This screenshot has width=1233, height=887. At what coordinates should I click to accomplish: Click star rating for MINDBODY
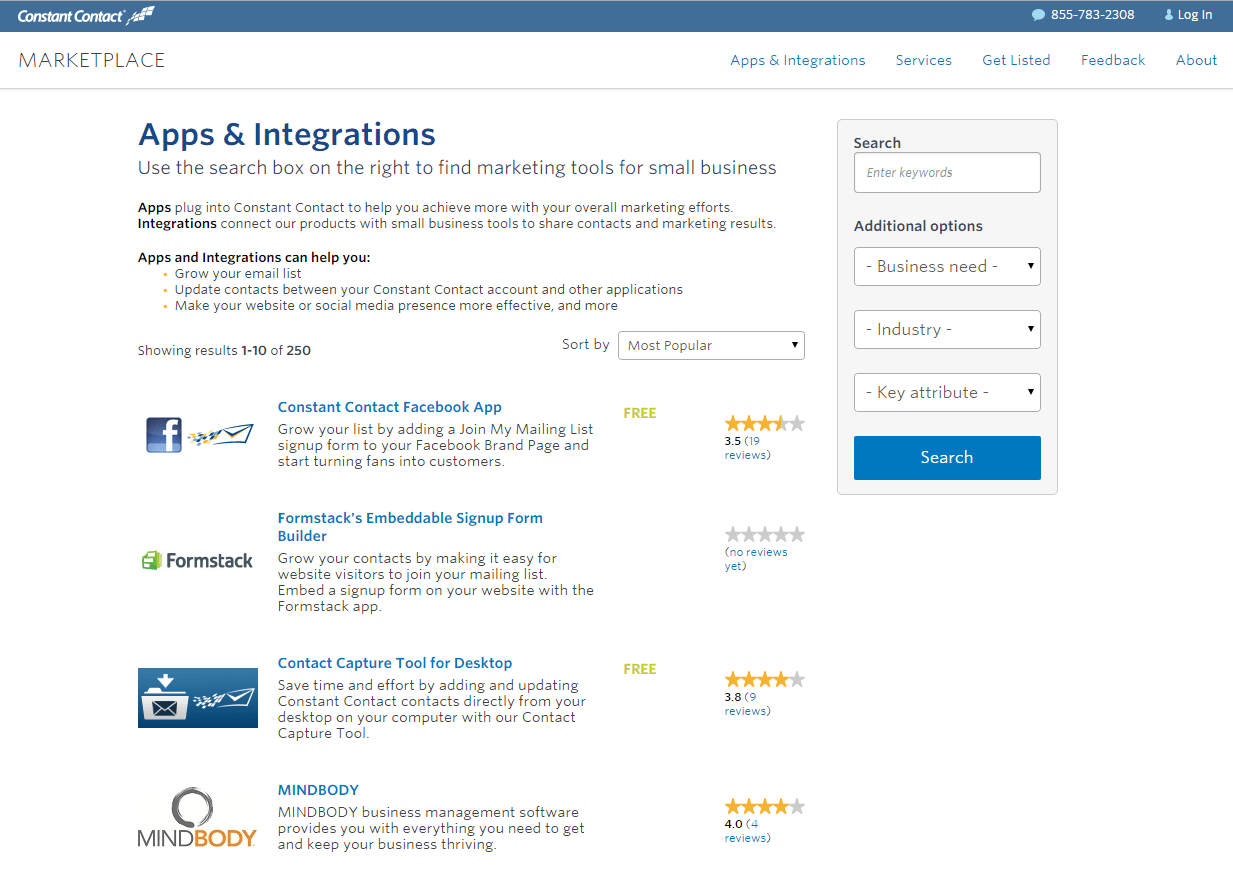click(x=764, y=806)
